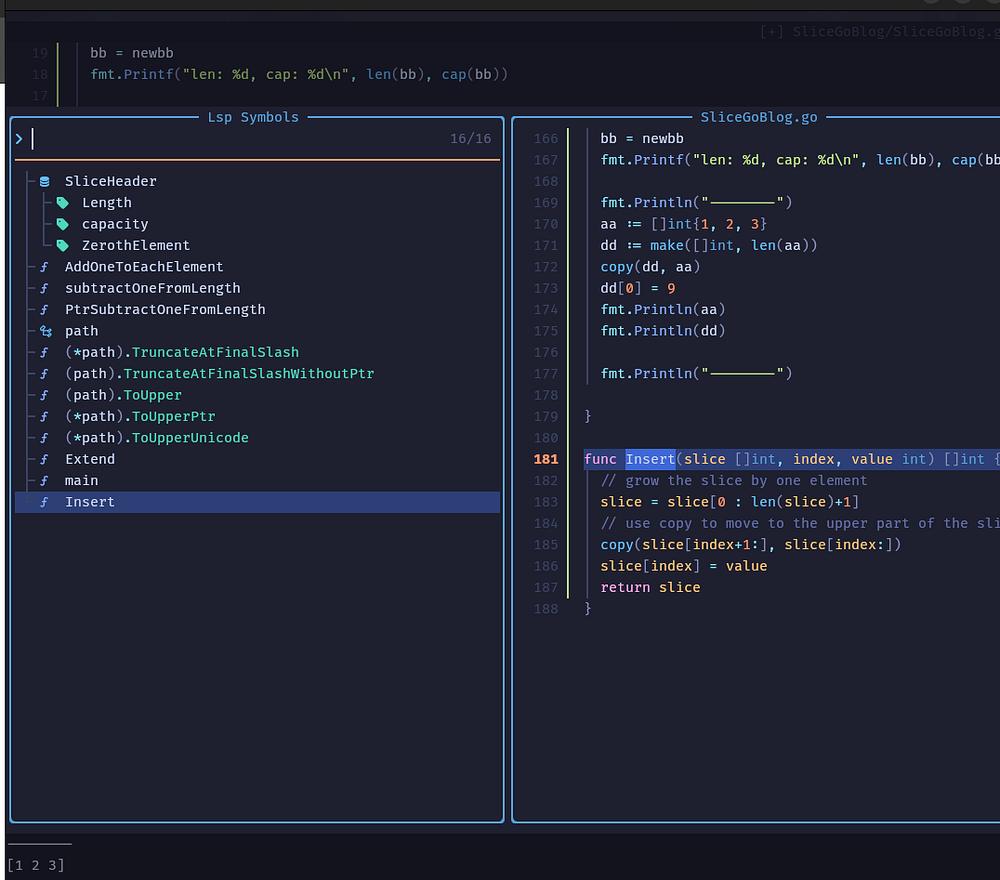The height and width of the screenshot is (880, 1000).
Task: Jump to (*path).TruncateAtFinalSlash method
Action: tap(181, 352)
